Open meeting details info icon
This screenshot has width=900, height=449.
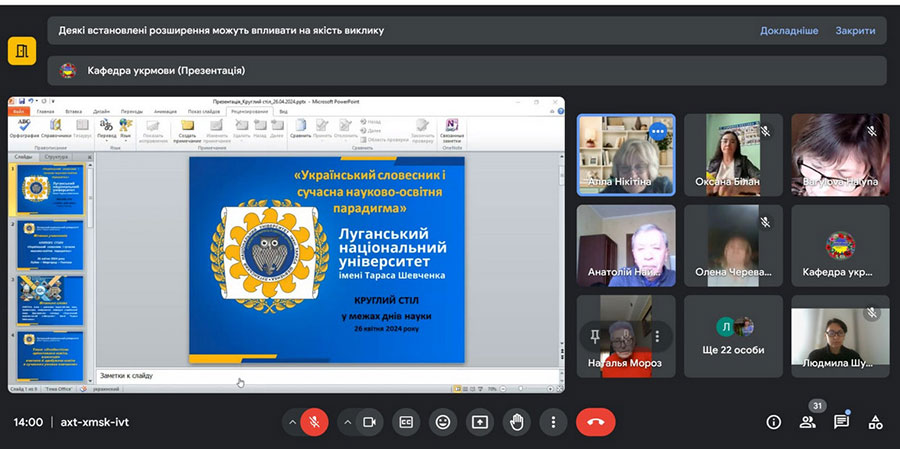(x=773, y=422)
